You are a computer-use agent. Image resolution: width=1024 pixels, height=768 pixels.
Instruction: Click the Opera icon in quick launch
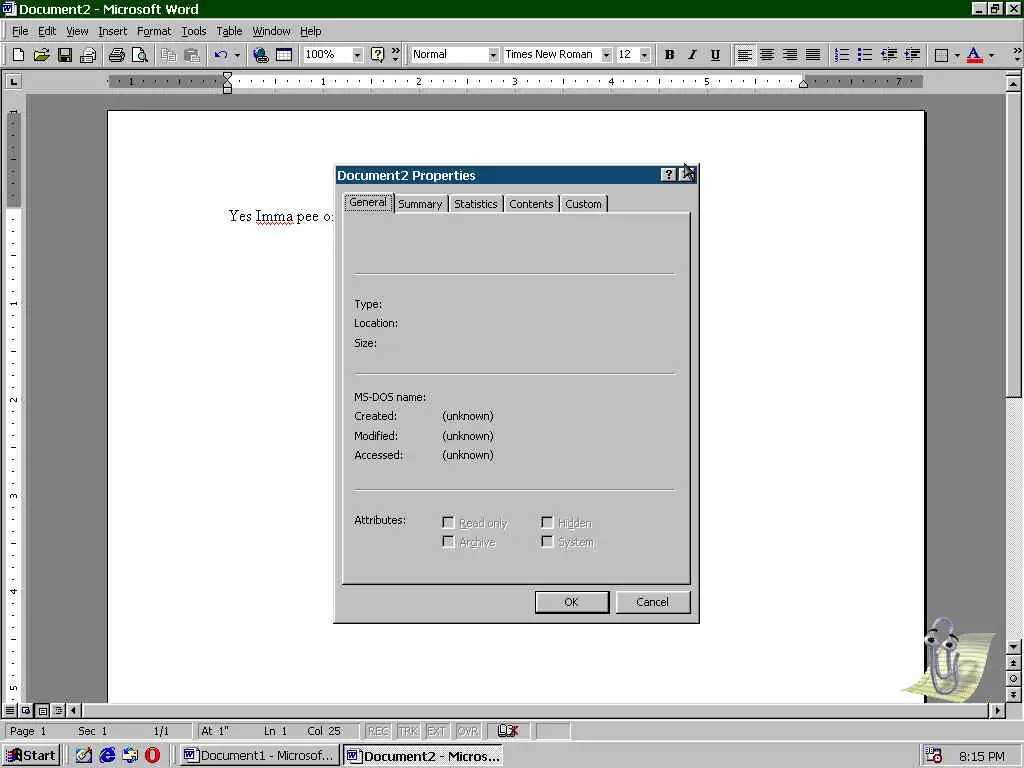coord(152,756)
